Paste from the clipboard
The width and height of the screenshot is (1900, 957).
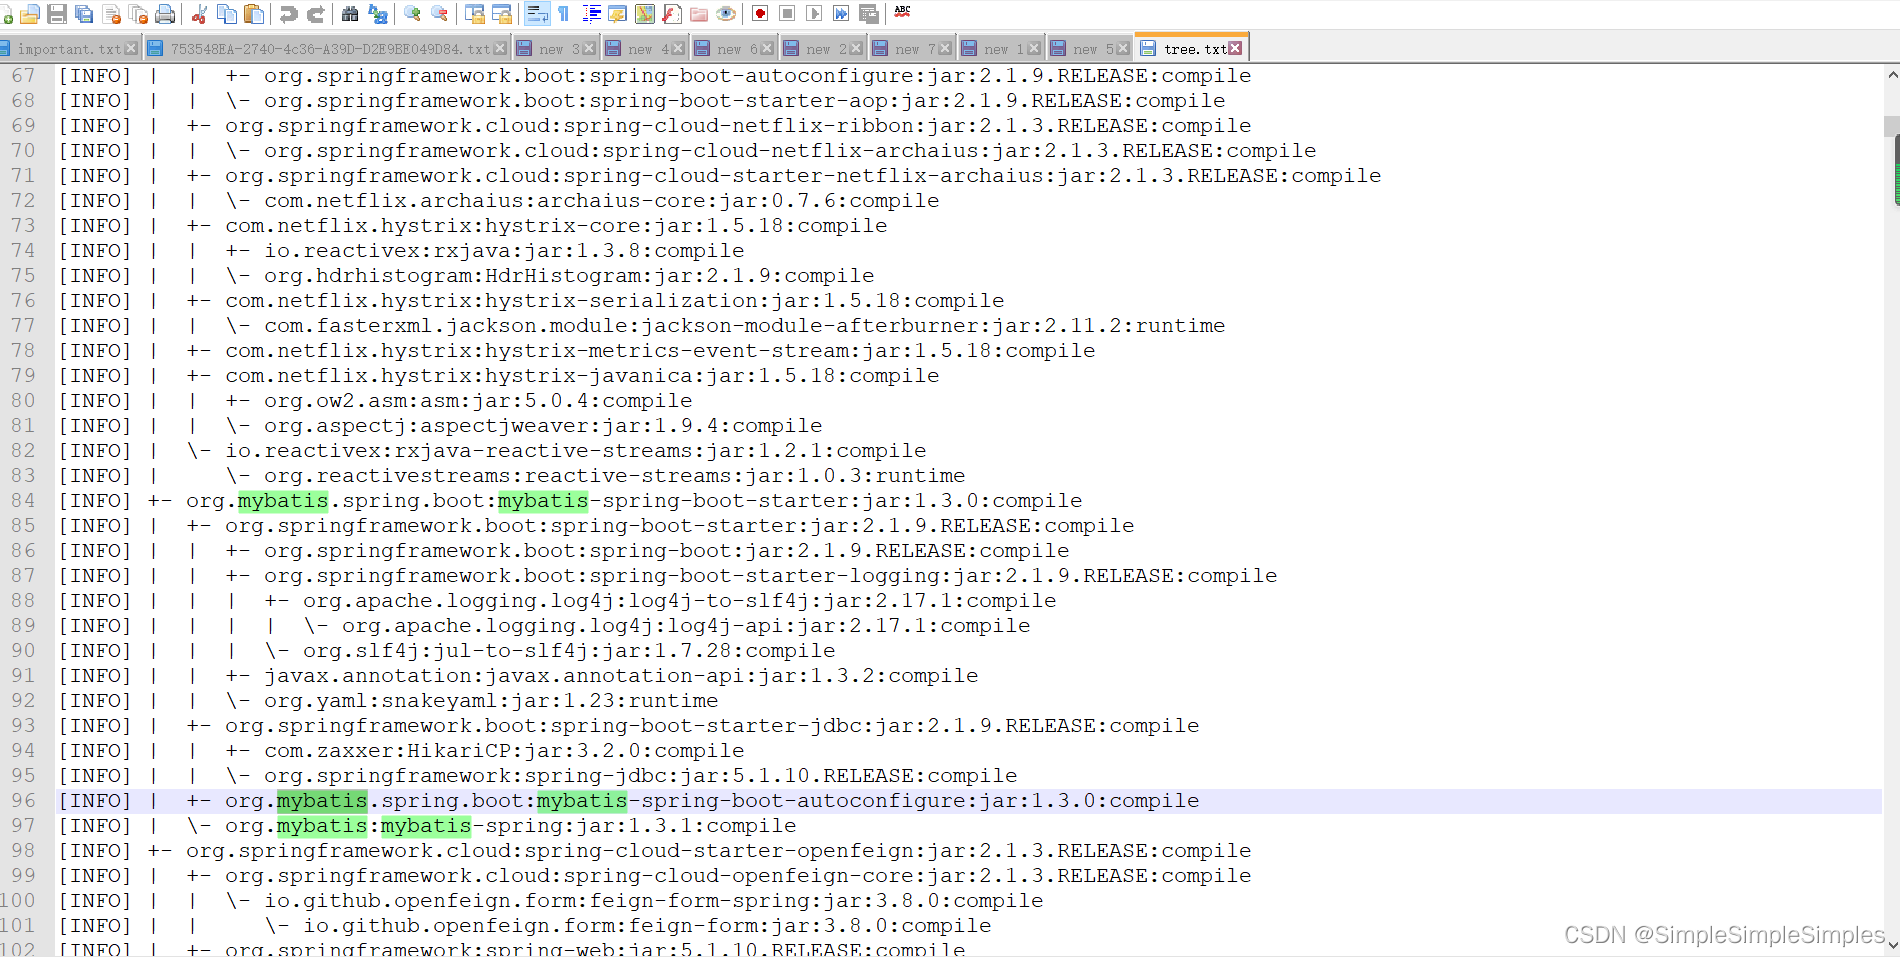click(x=254, y=14)
